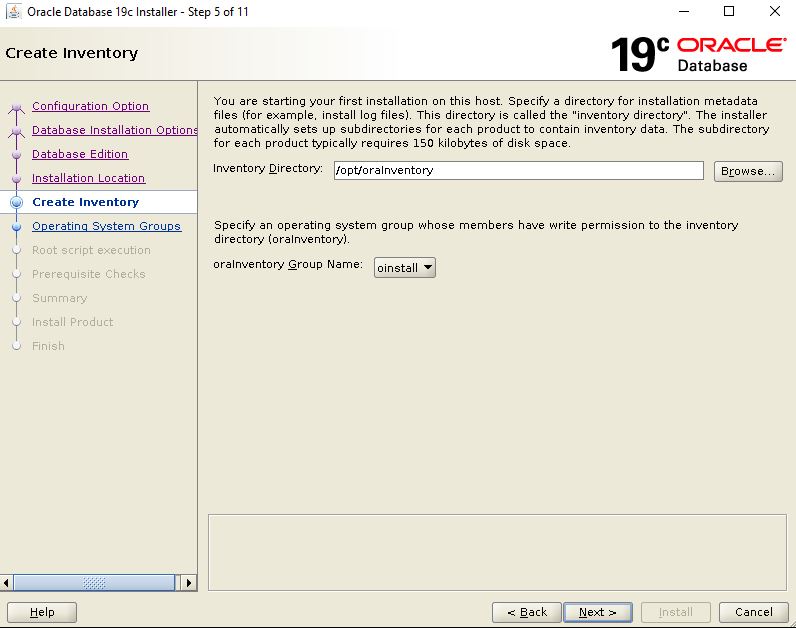
Task: Click the grayed 'Root script execution' step
Action: tap(91, 250)
